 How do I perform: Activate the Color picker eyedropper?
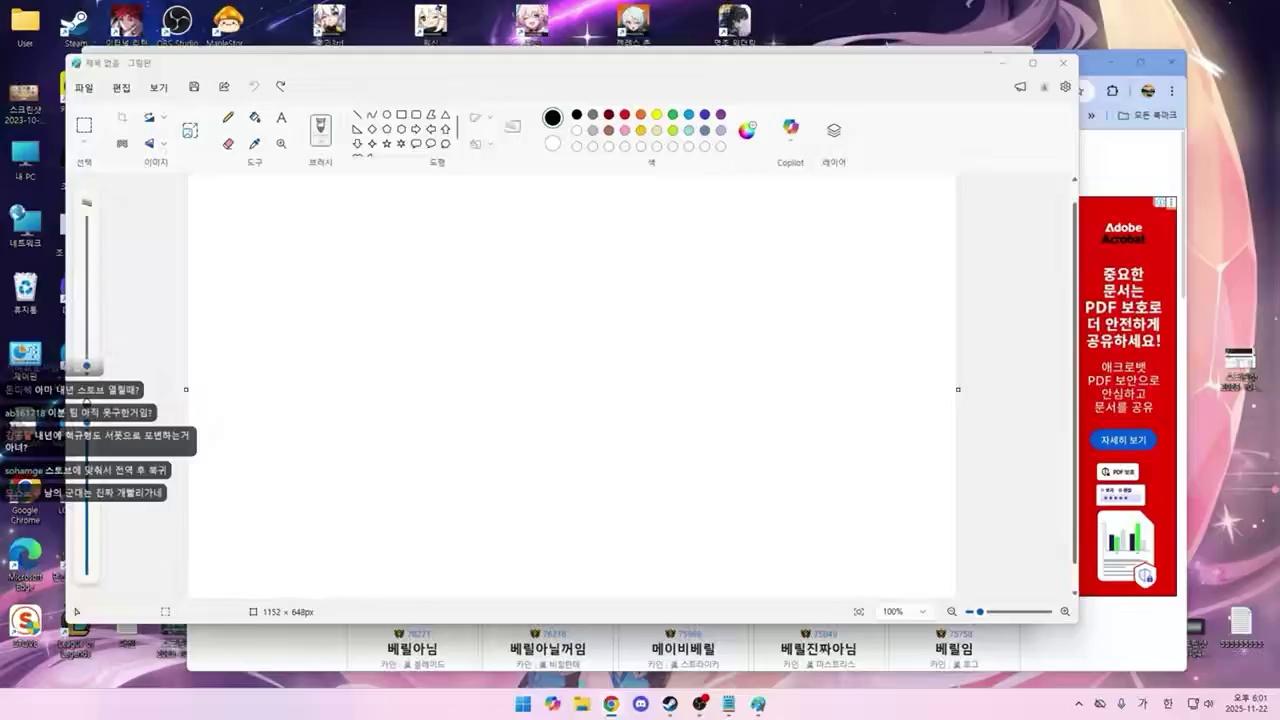tap(255, 144)
